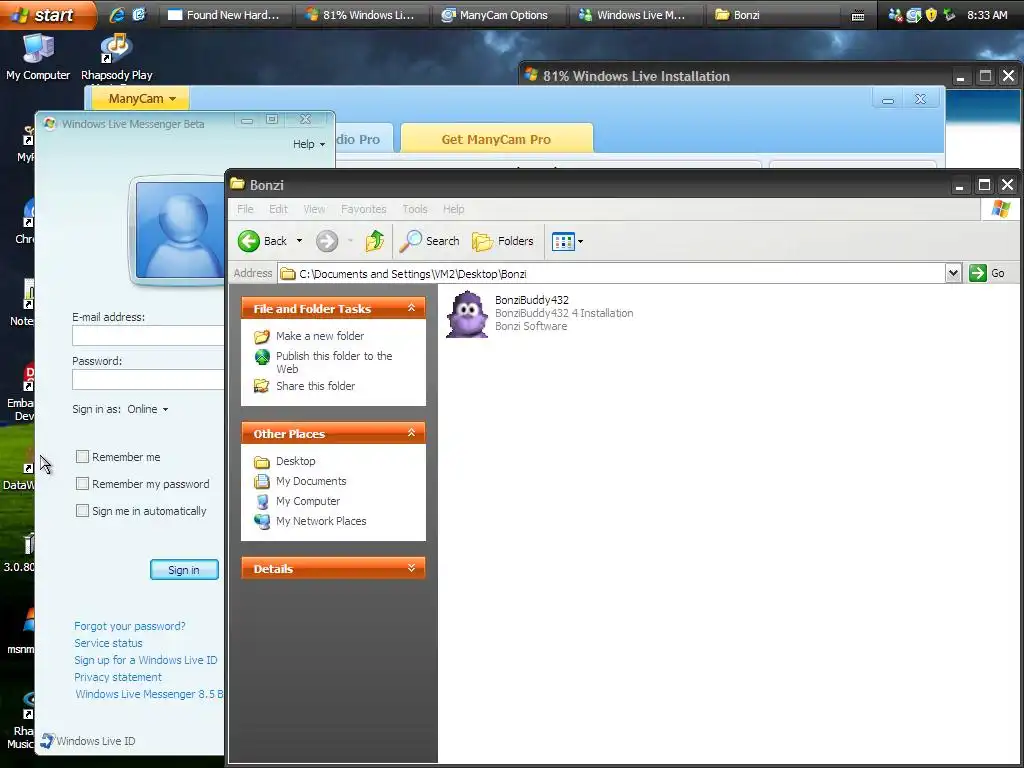This screenshot has height=768, width=1024.
Task: Switch to 81% Windows Live taskbar item
Action: [361, 15]
